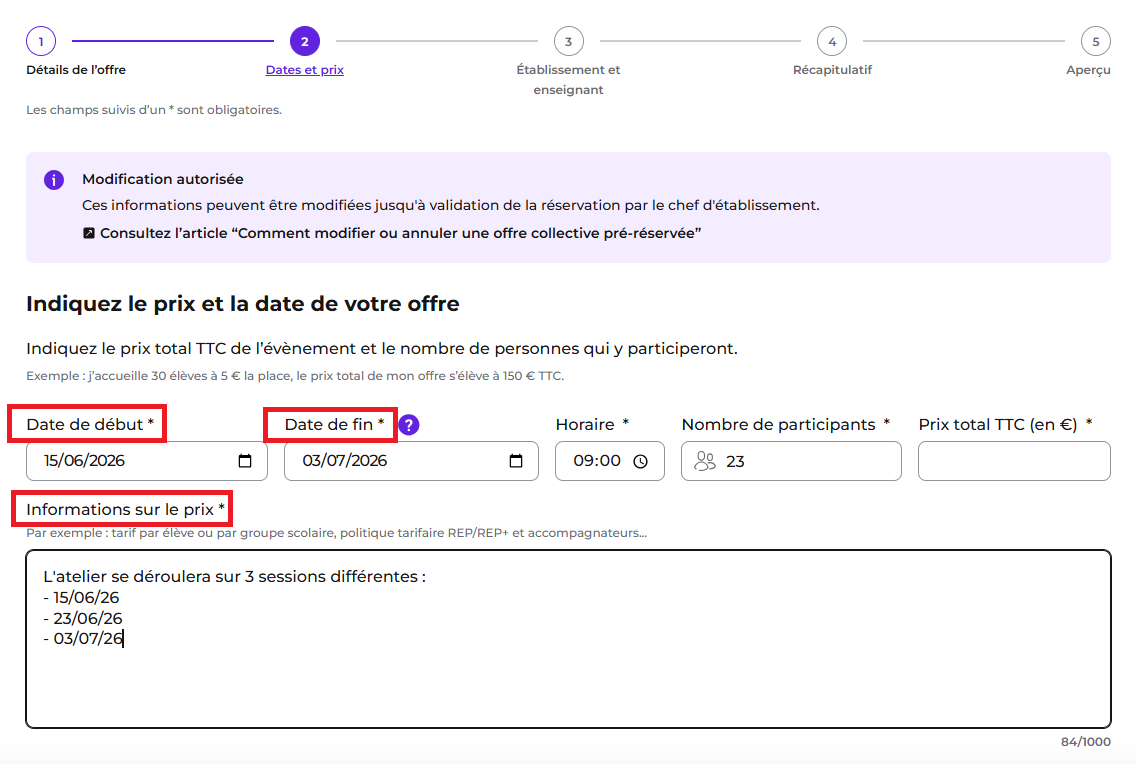Click the Date de fin label
The height and width of the screenshot is (764, 1136).
click(x=334, y=424)
